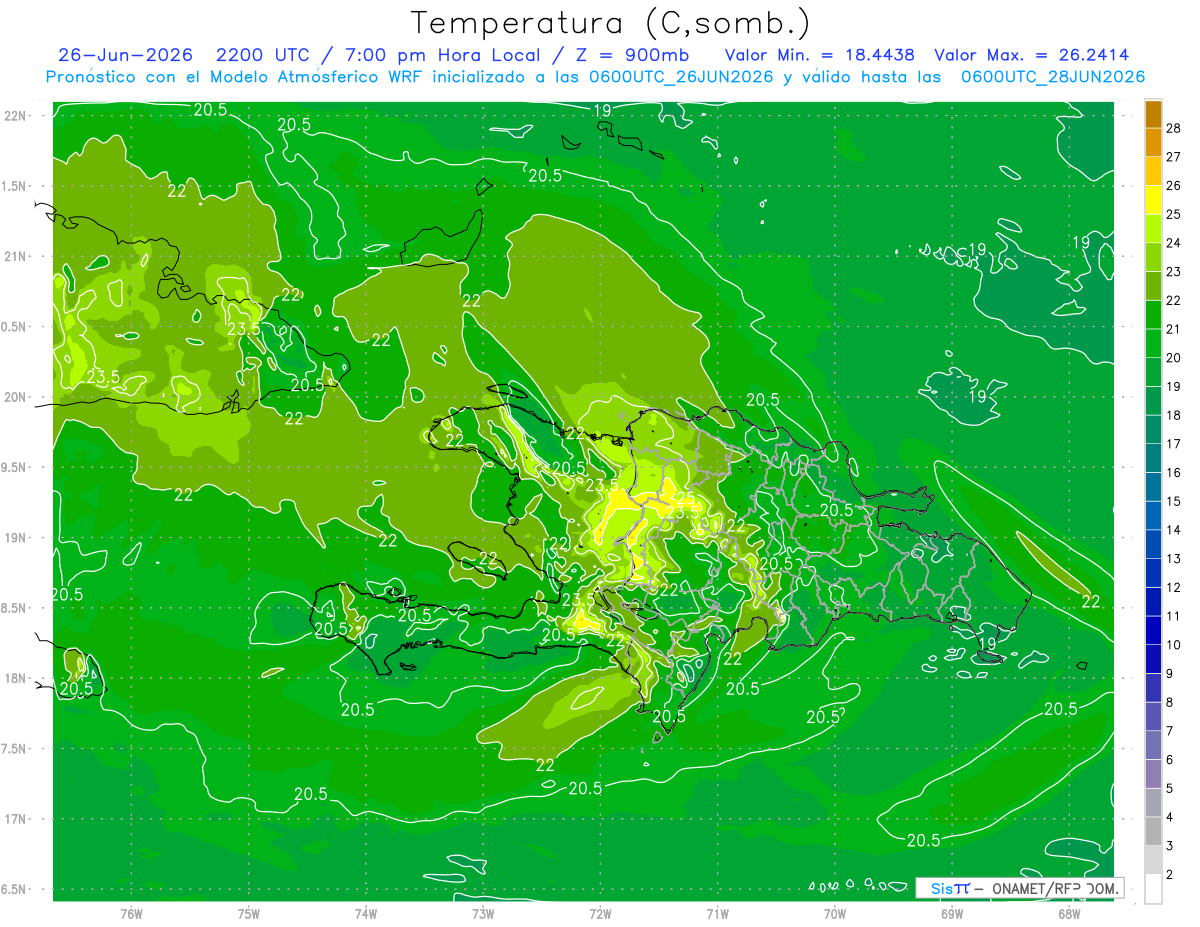Select the "26-Jun-2026" forecast date text
Viewport: 1200px width, 927px height.
[125, 55]
